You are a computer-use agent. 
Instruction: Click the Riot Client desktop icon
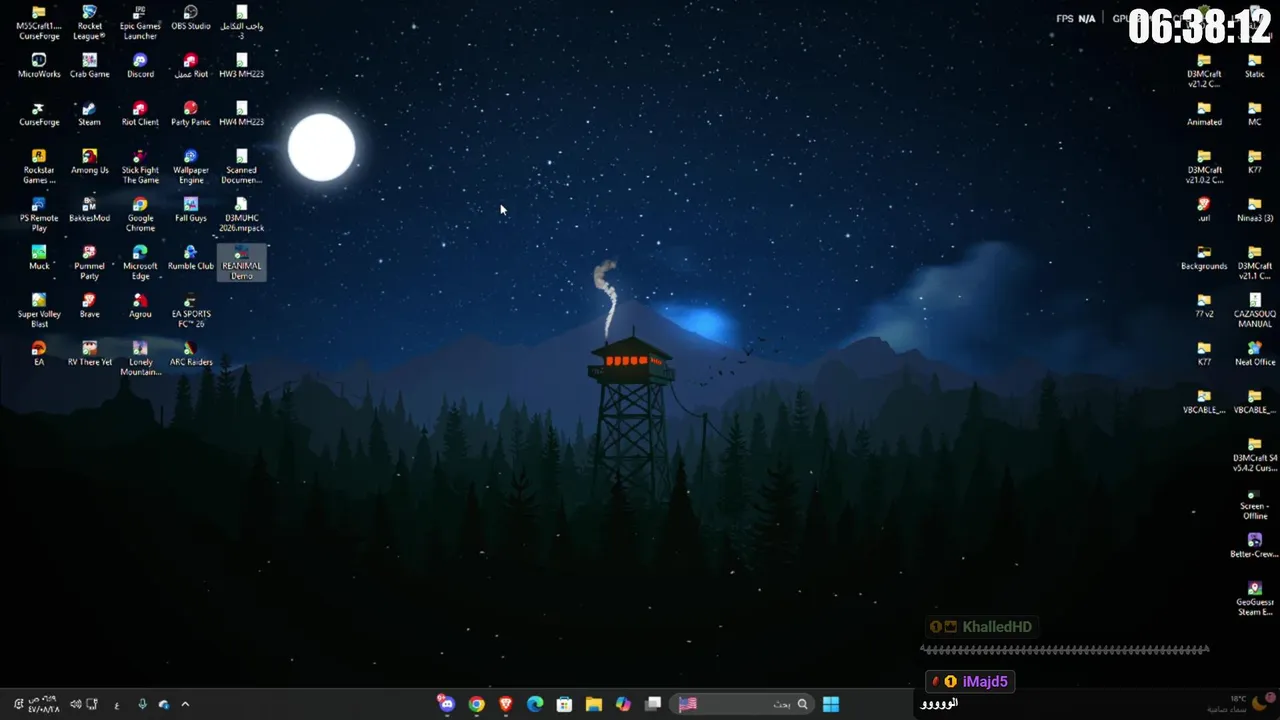(140, 114)
